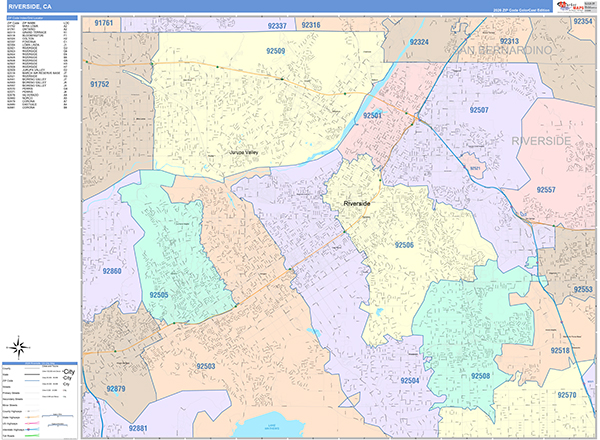600x440 pixels.
Task: Click ZIP code label 92354
Action: [x=583, y=21]
